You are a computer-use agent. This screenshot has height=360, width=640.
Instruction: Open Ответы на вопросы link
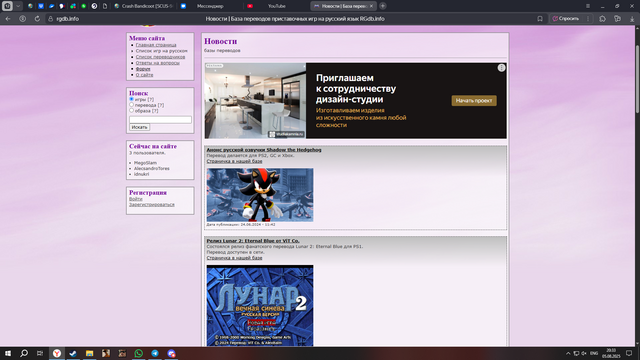click(158, 63)
